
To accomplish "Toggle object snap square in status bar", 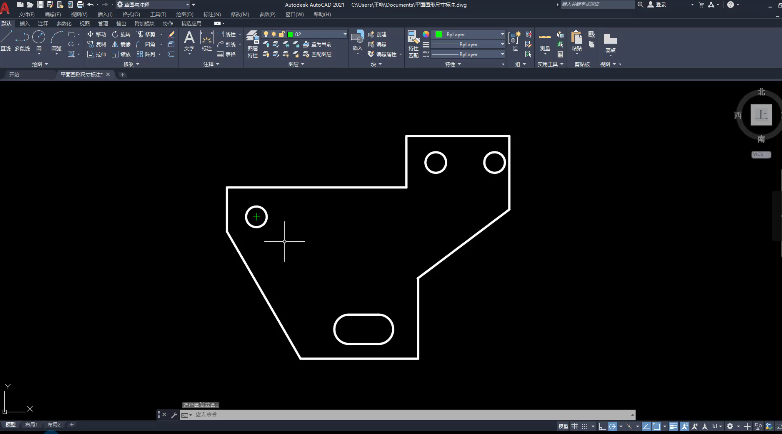I will pos(657,427).
